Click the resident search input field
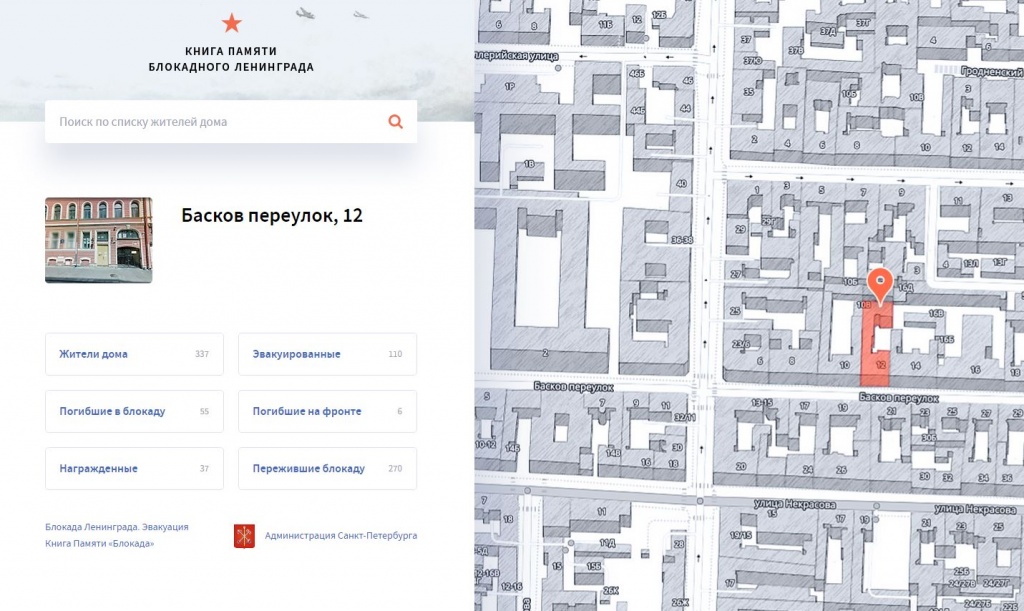 200,121
